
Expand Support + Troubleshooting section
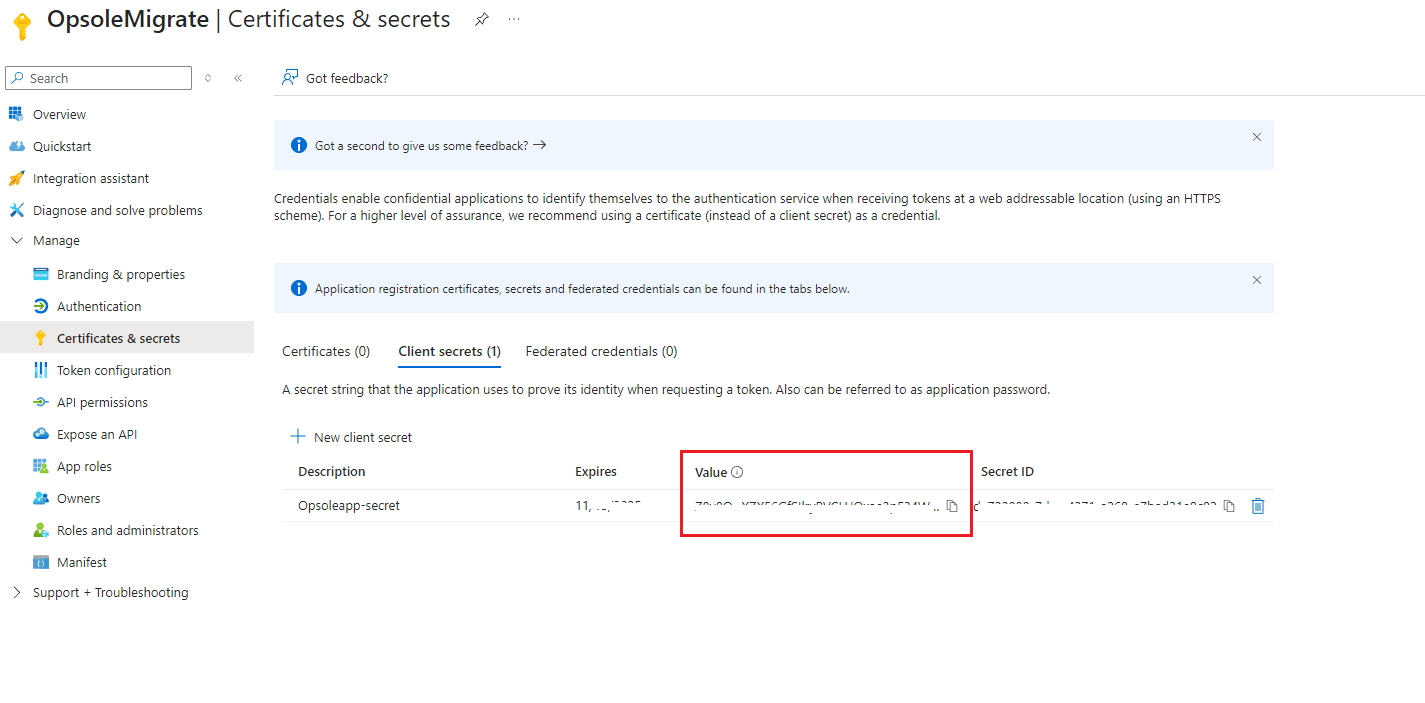pyautogui.click(x=16, y=593)
